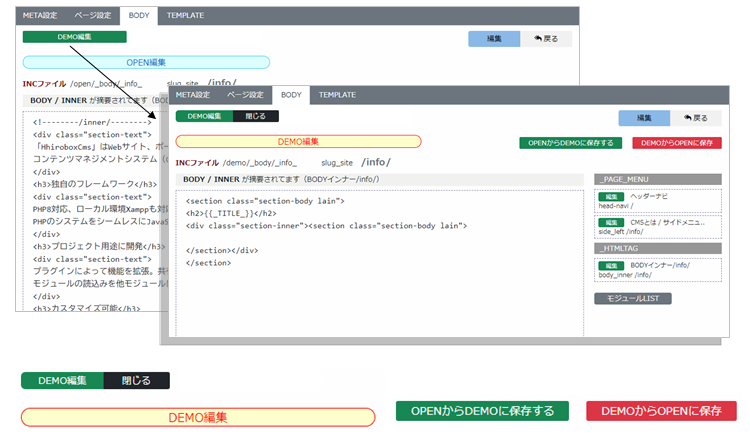Screen dimensions: 750x435
Task: Click the small green OPENからDEMOに保存する button
Action: click(x=570, y=143)
